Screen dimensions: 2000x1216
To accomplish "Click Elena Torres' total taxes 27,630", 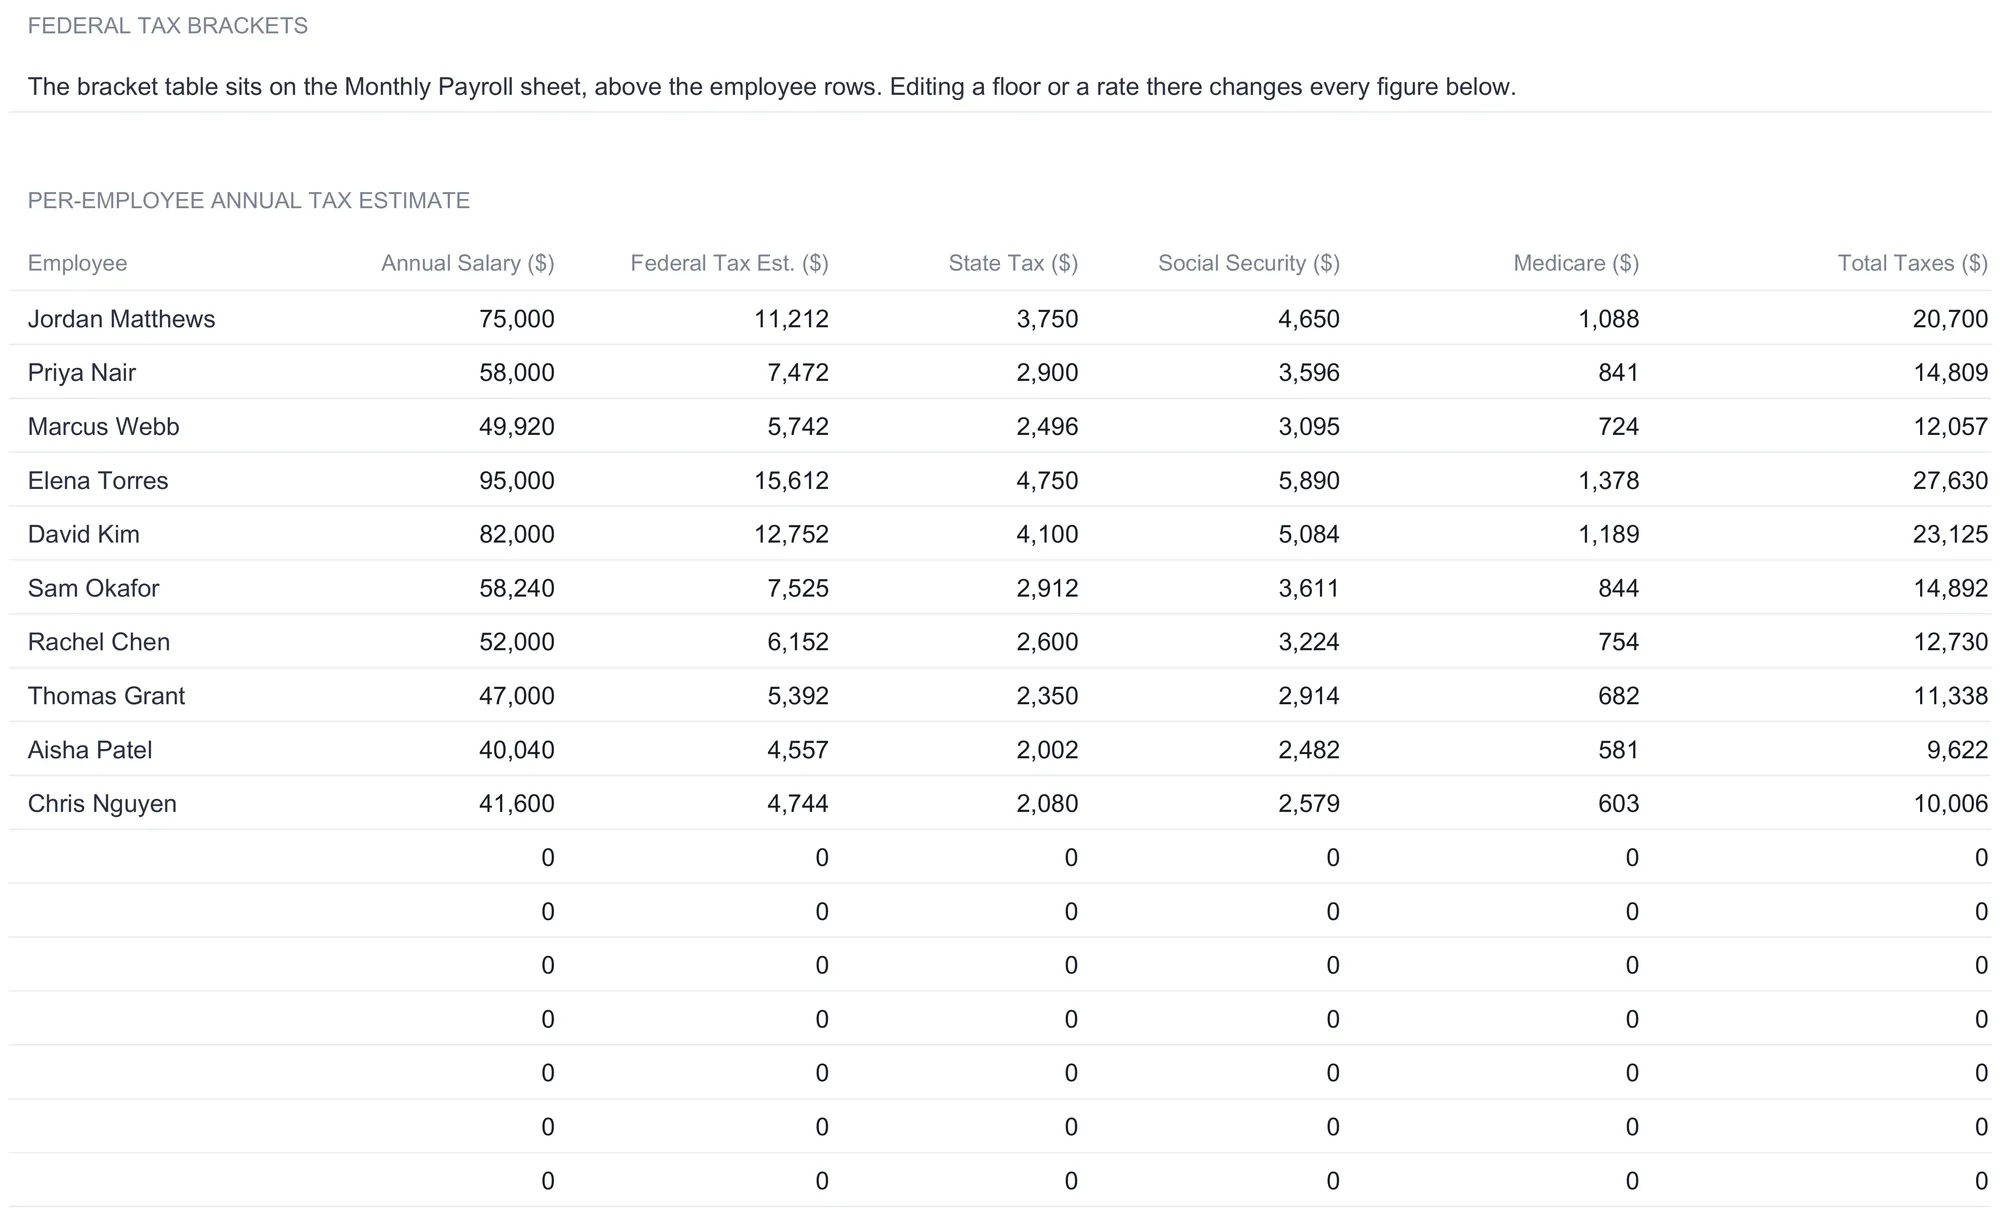I will (x=1951, y=481).
